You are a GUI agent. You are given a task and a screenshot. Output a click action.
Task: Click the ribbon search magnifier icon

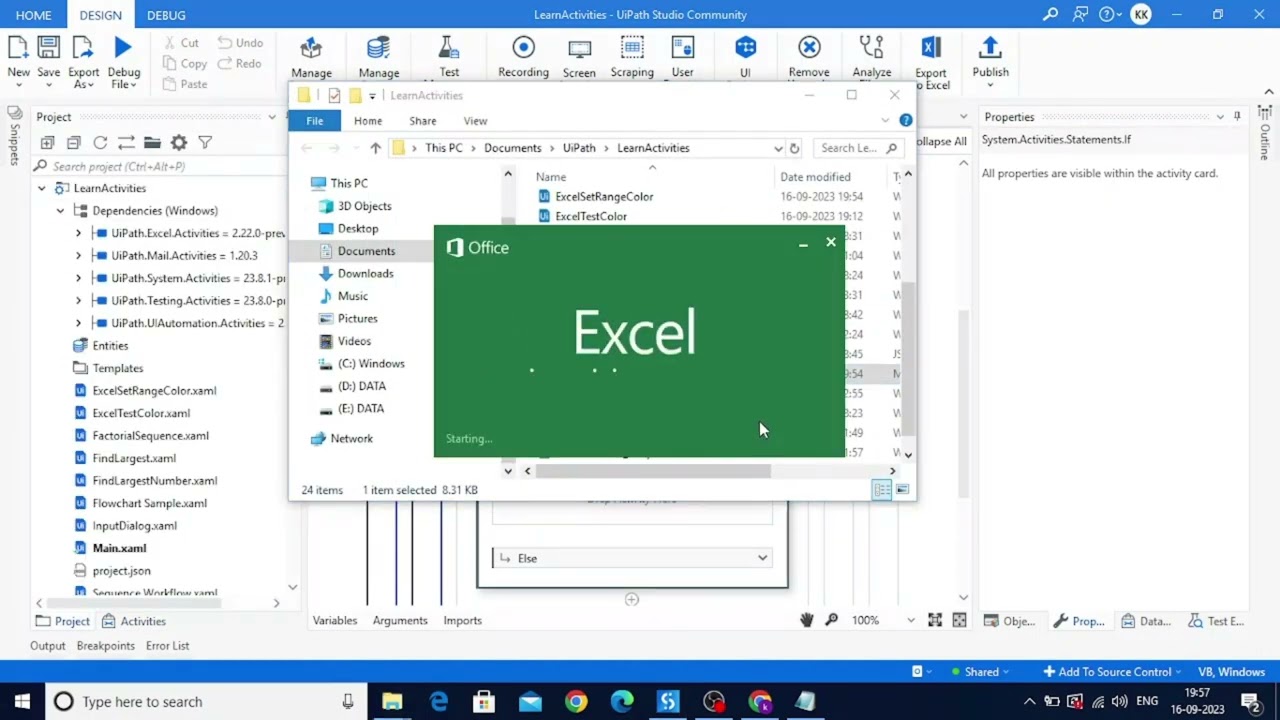click(1050, 14)
